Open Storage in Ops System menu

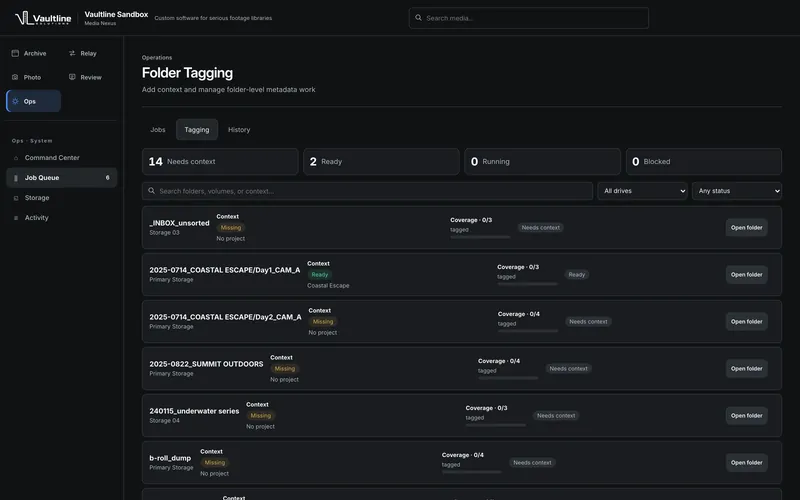pyautogui.click(x=62, y=197)
